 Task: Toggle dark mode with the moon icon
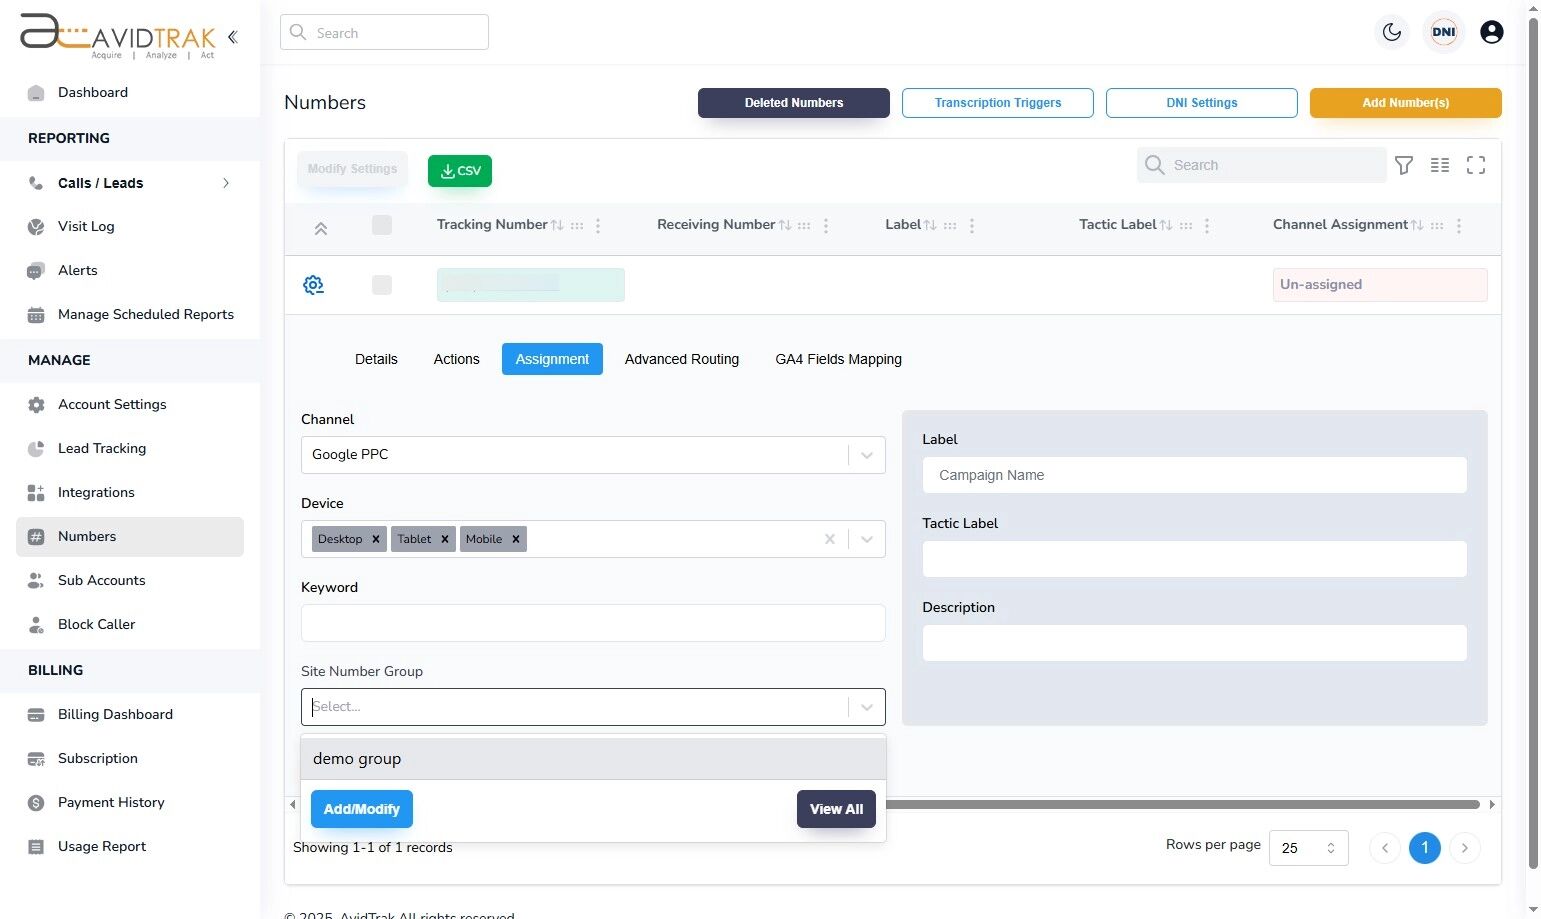tap(1391, 31)
